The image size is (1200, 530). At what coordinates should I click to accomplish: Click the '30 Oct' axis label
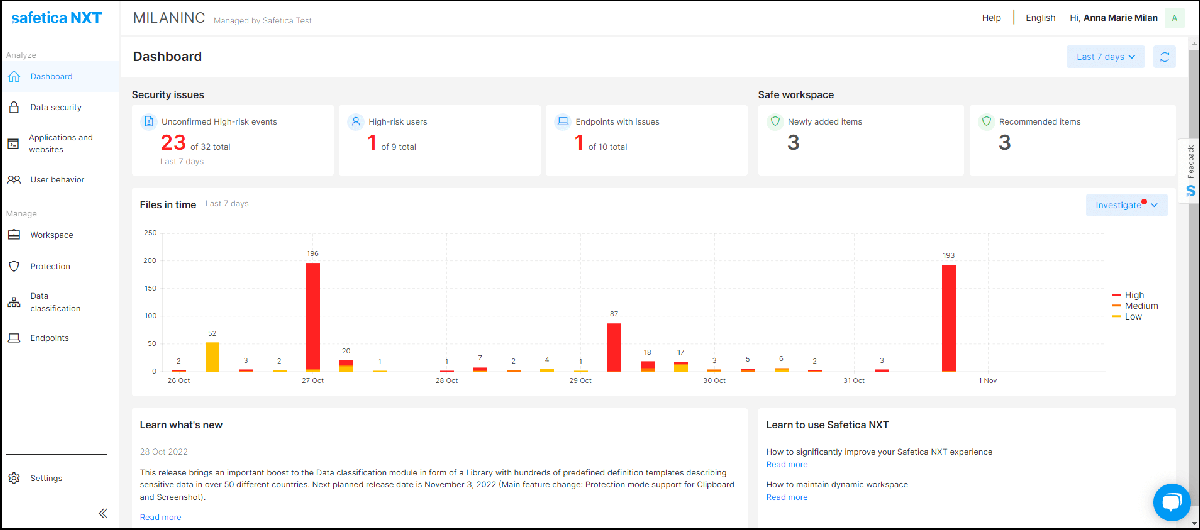(714, 381)
